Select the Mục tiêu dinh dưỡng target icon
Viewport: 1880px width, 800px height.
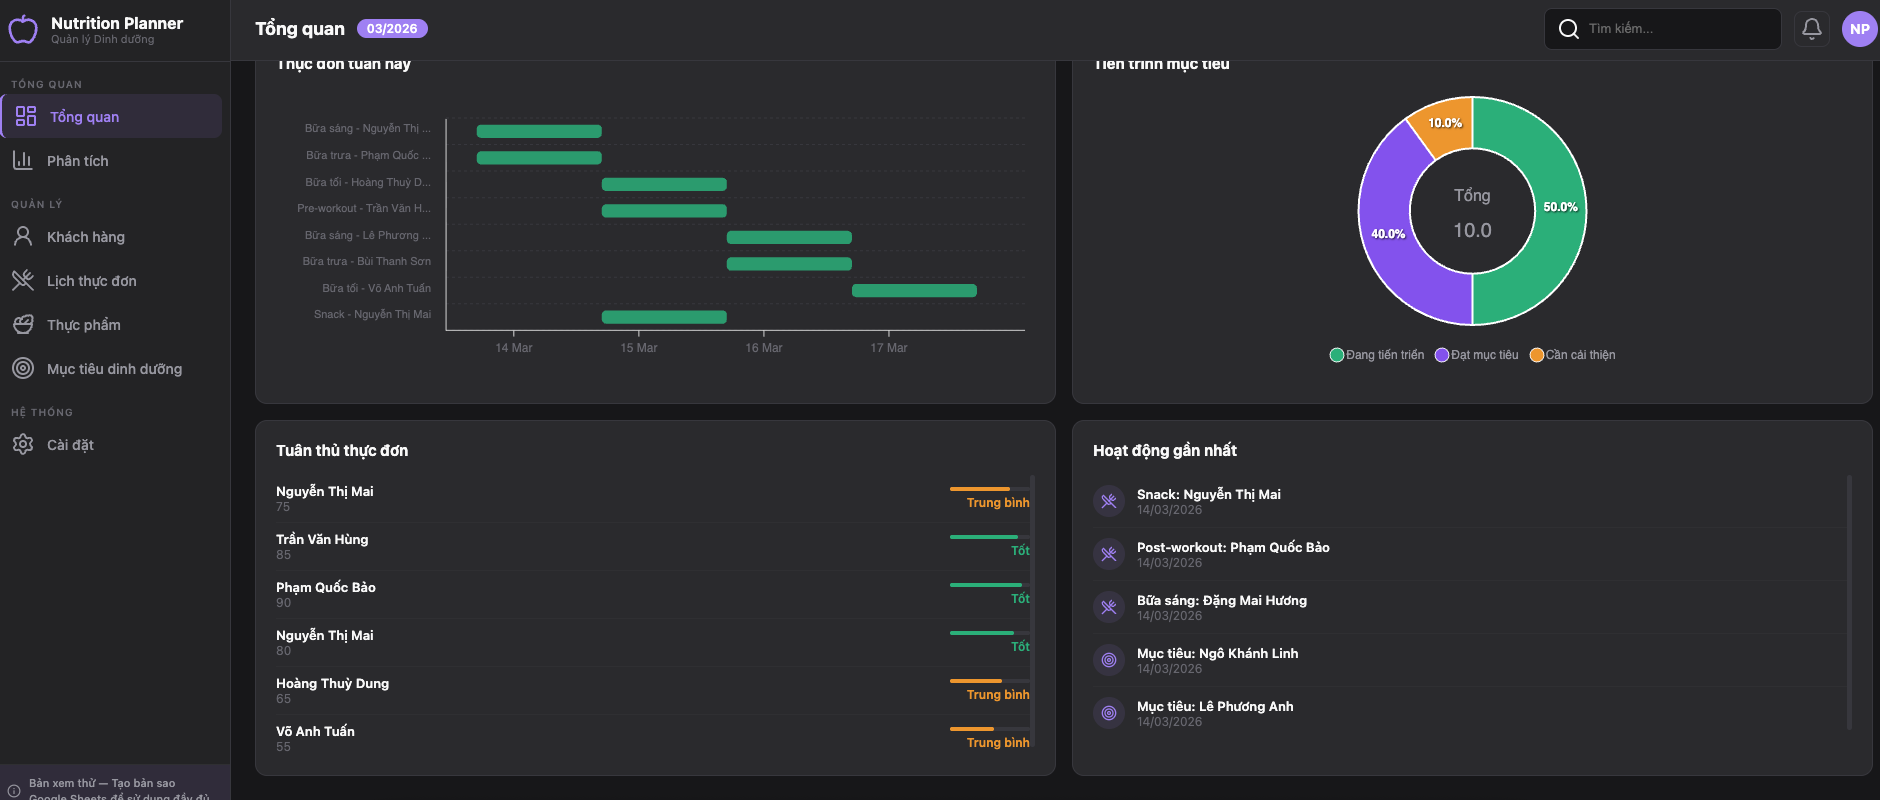pyautogui.click(x=23, y=369)
